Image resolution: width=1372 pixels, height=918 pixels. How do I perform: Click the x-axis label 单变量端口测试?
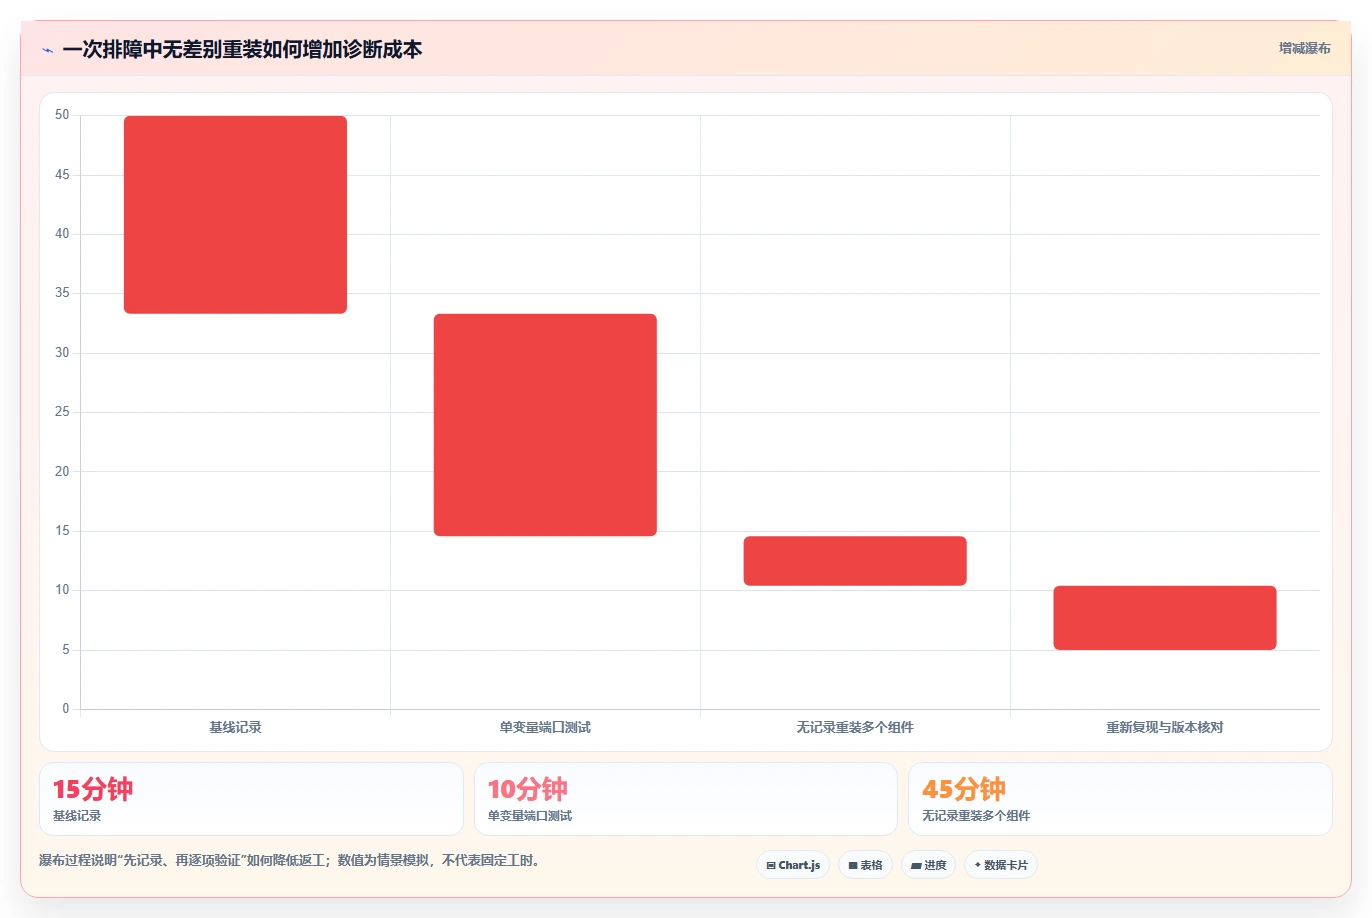545,727
